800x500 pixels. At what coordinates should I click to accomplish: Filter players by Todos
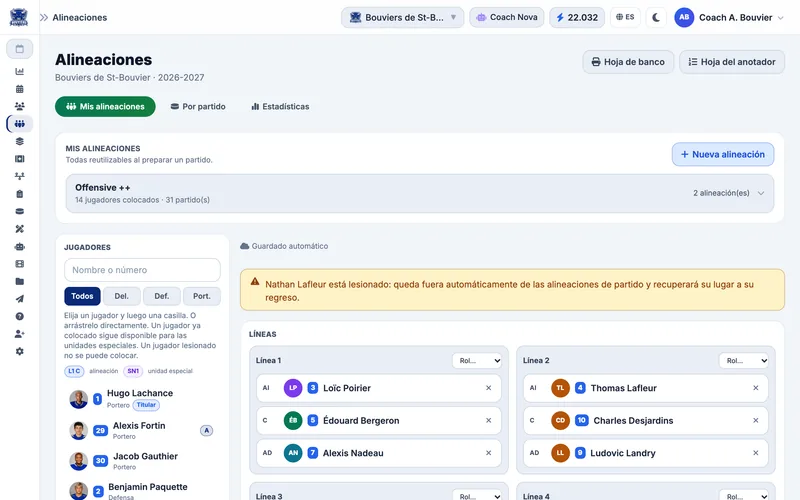point(82,296)
